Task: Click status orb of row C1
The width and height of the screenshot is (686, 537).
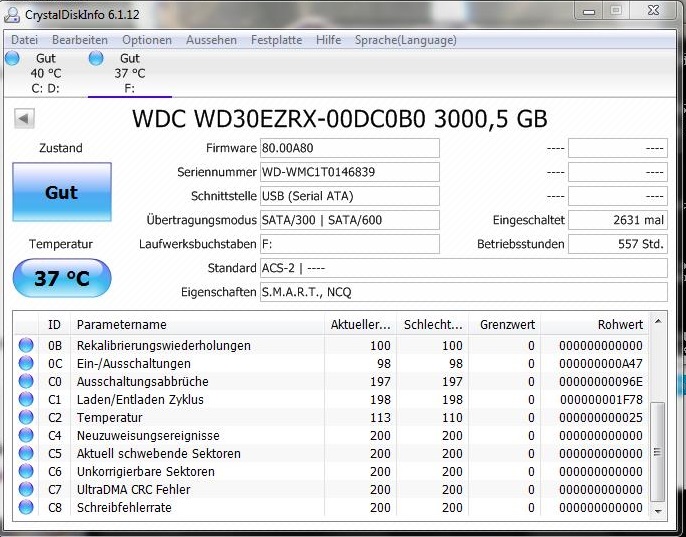Action: 26,399
